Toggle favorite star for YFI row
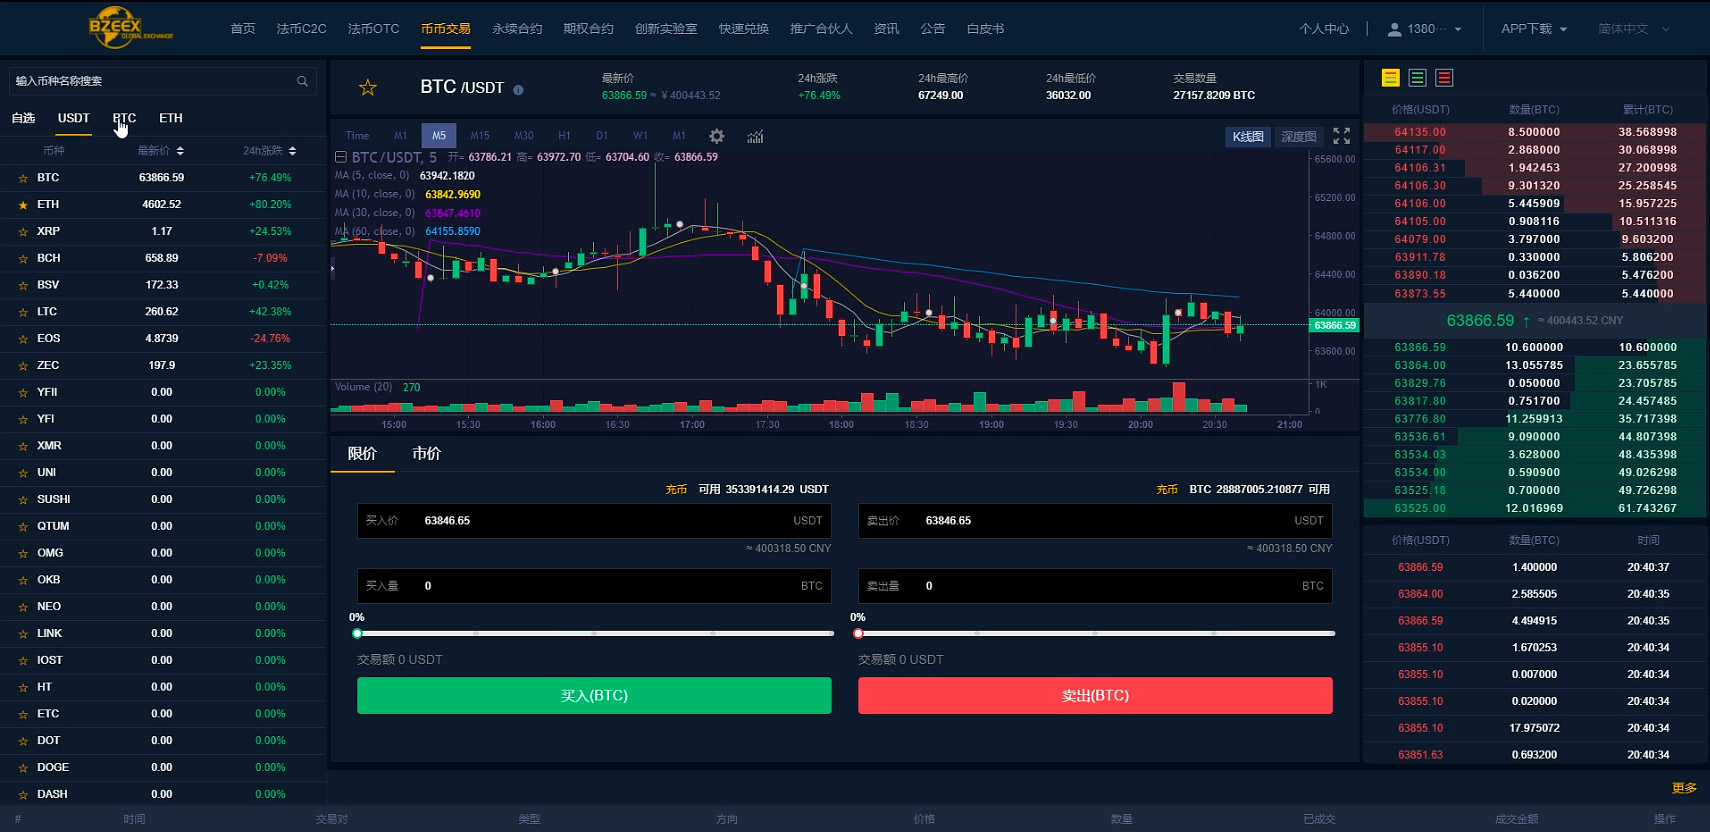1710x832 pixels. (x=23, y=419)
